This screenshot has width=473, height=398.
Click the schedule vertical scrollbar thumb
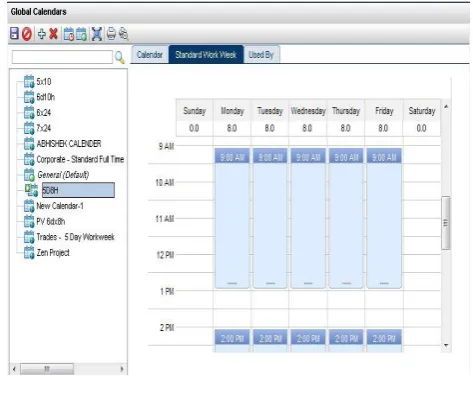(446, 223)
